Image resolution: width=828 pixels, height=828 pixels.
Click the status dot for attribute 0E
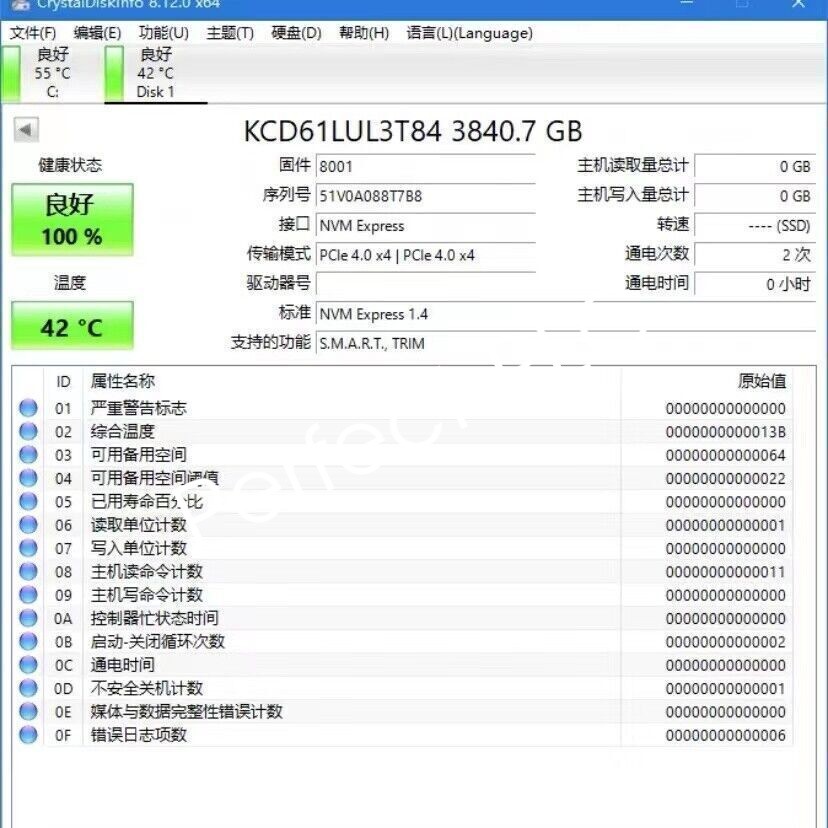29,711
